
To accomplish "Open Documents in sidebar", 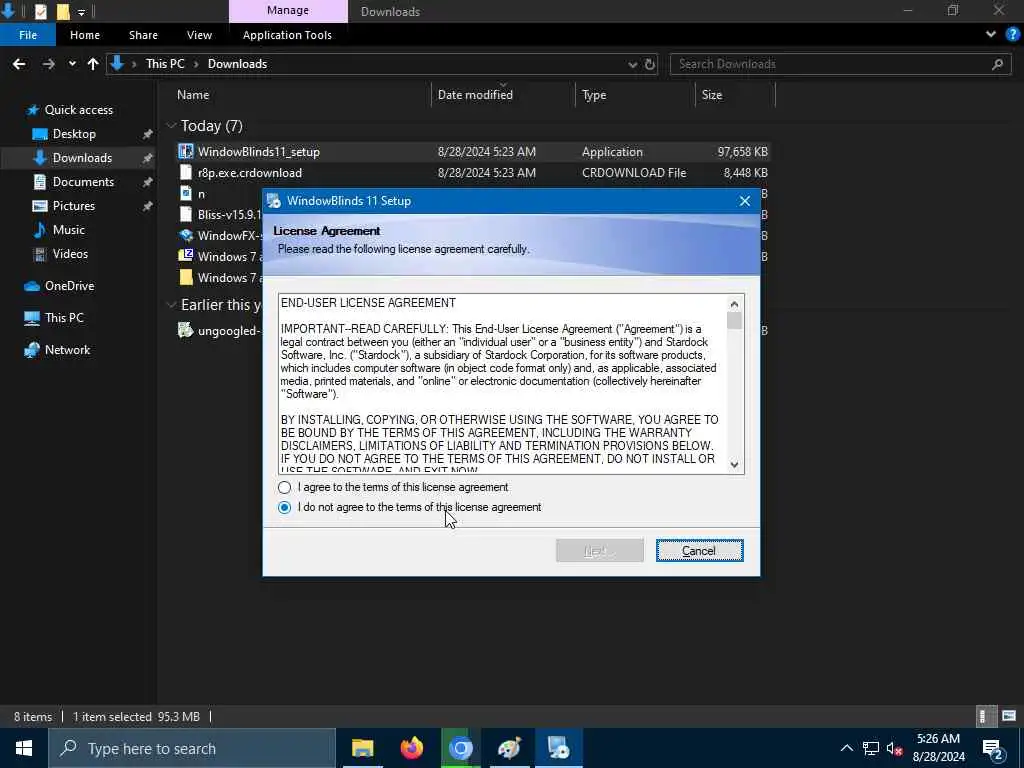I will point(83,182).
